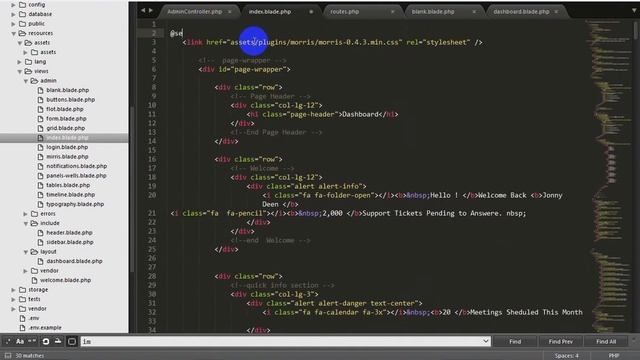Click the file icon for morris.blade.php
This screenshot has width=640, height=360.
(x=40, y=157)
